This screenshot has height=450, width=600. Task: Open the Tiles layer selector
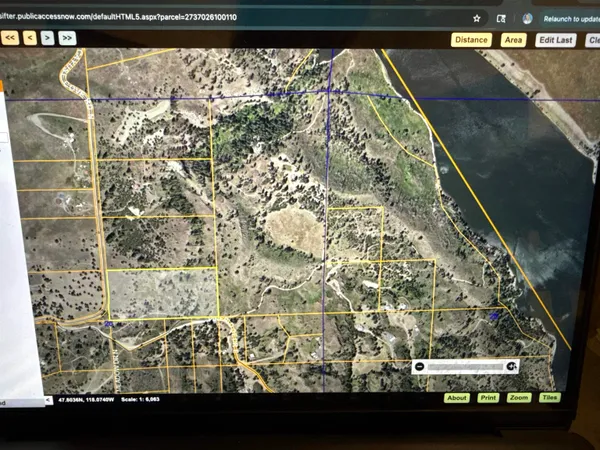coord(549,397)
